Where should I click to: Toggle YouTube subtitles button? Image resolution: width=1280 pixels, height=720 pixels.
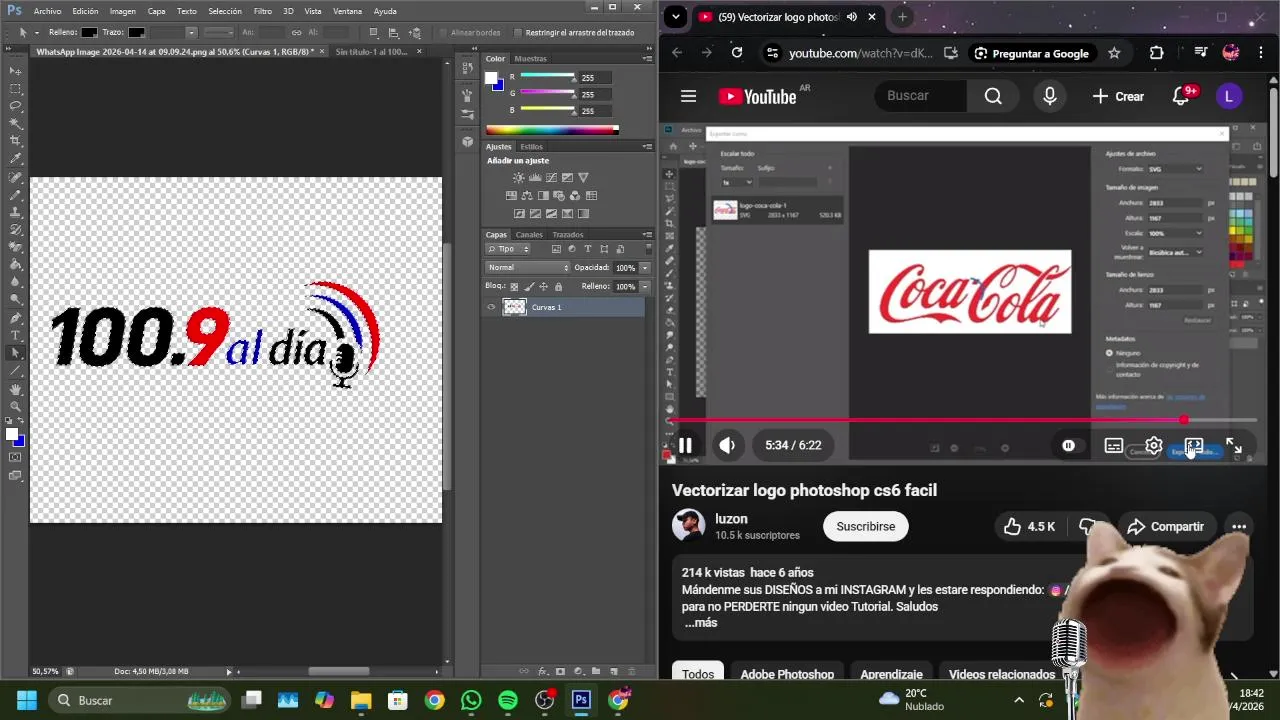tap(1113, 446)
